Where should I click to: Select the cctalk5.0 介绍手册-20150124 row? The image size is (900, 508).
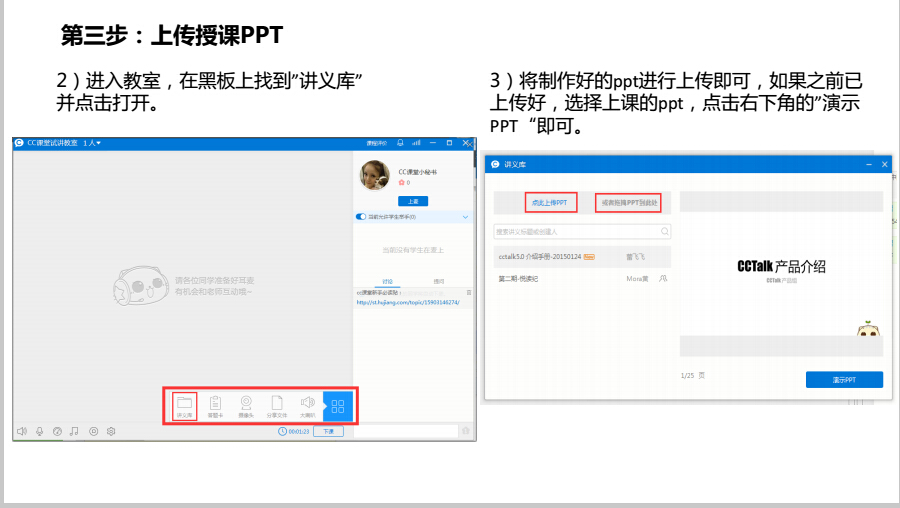[x=582, y=257]
